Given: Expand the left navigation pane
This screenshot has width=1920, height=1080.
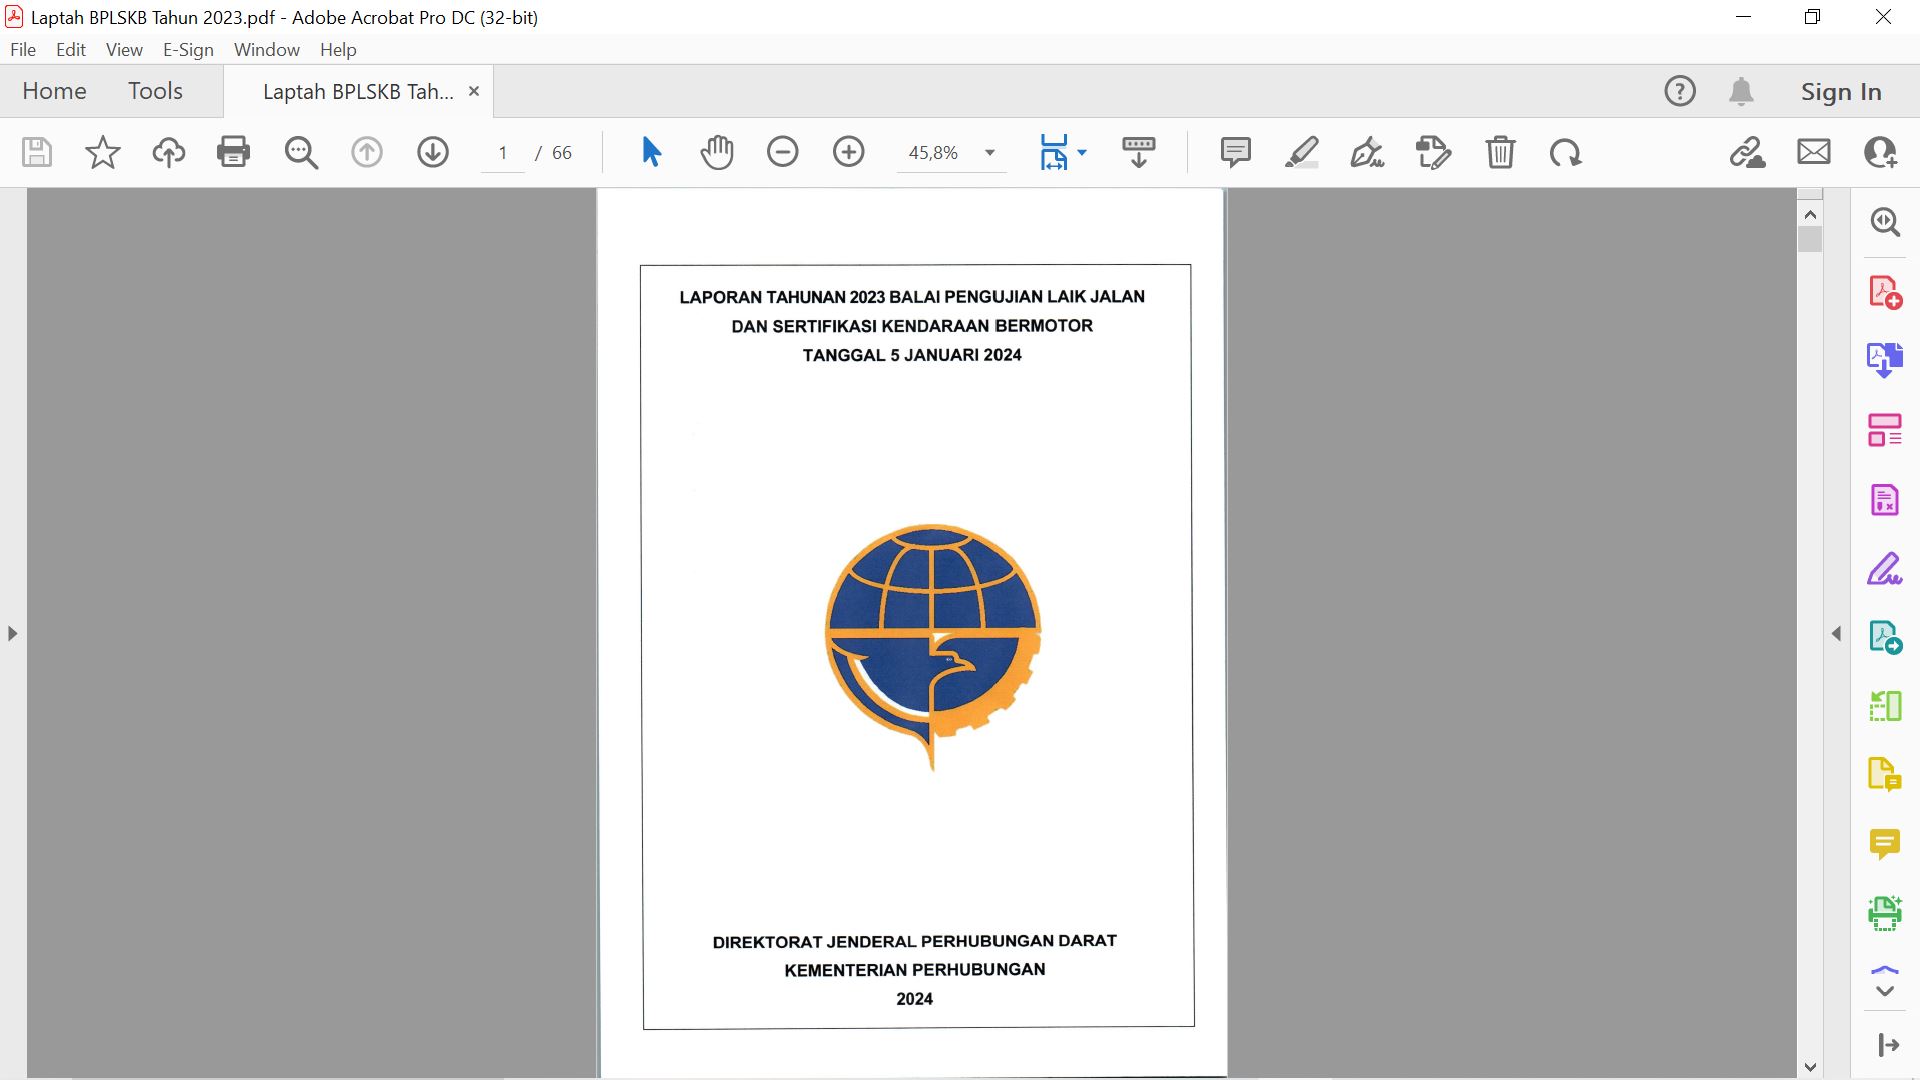Looking at the screenshot, I should coord(12,633).
